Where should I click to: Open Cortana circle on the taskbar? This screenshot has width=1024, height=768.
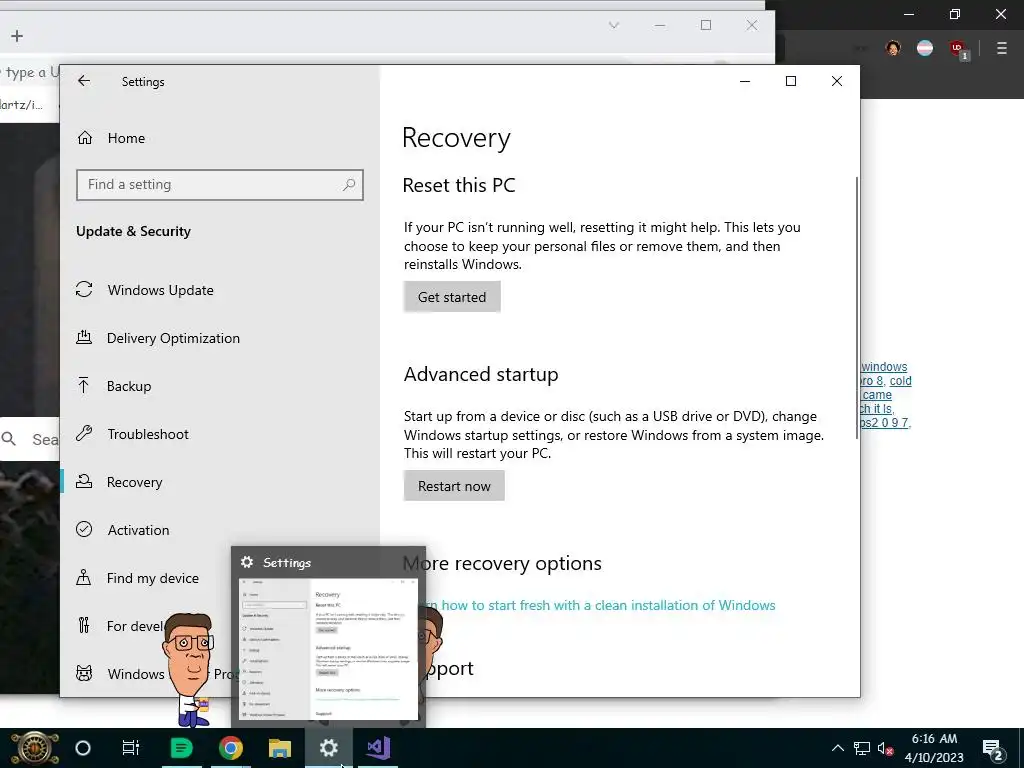[83, 748]
